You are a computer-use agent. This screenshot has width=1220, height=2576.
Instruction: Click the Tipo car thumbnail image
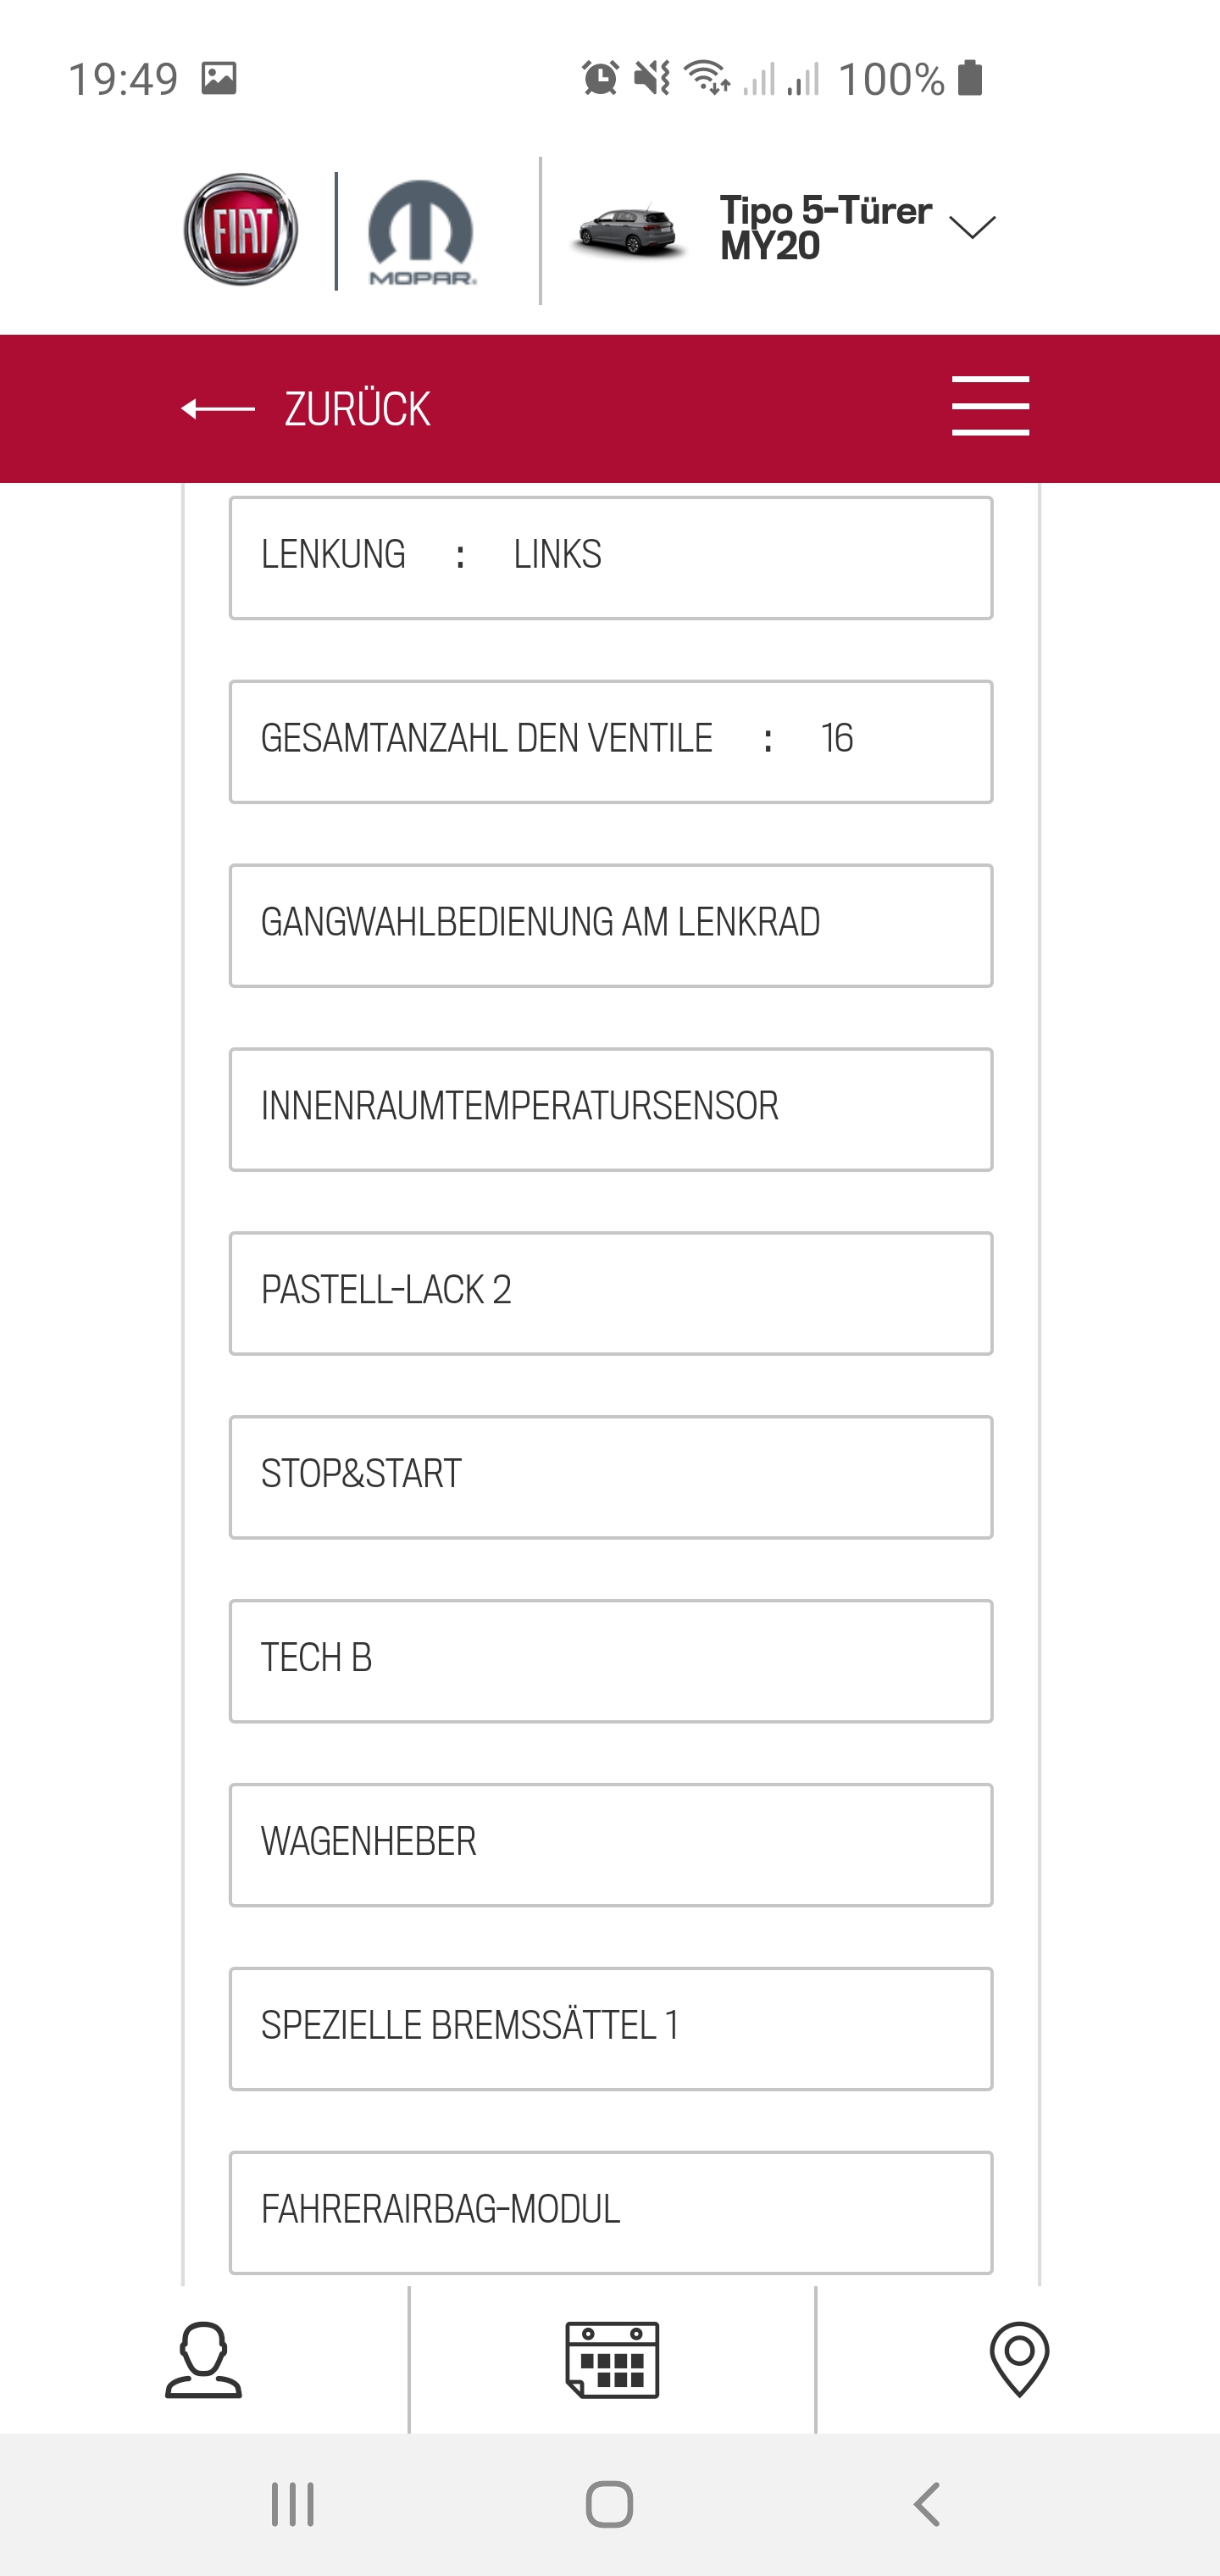628,230
